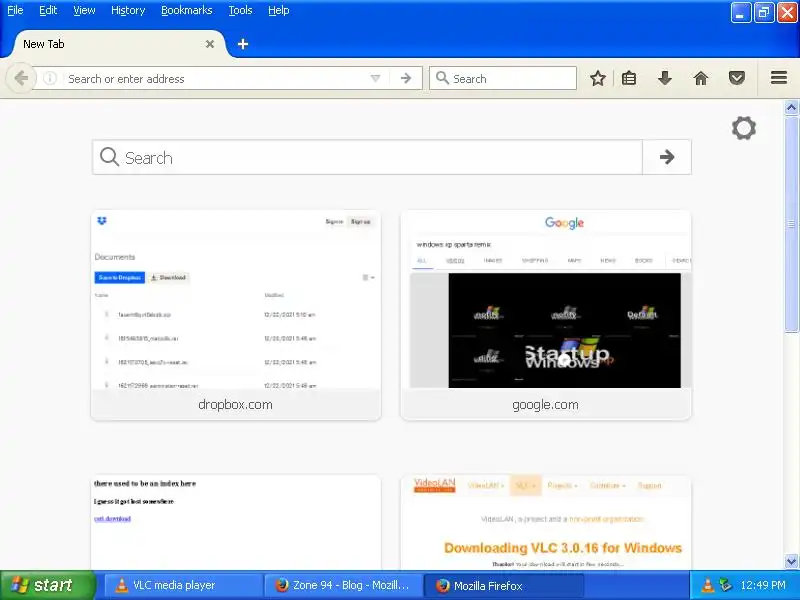
Task: Submit the page search with the arrow button
Action: click(x=667, y=157)
